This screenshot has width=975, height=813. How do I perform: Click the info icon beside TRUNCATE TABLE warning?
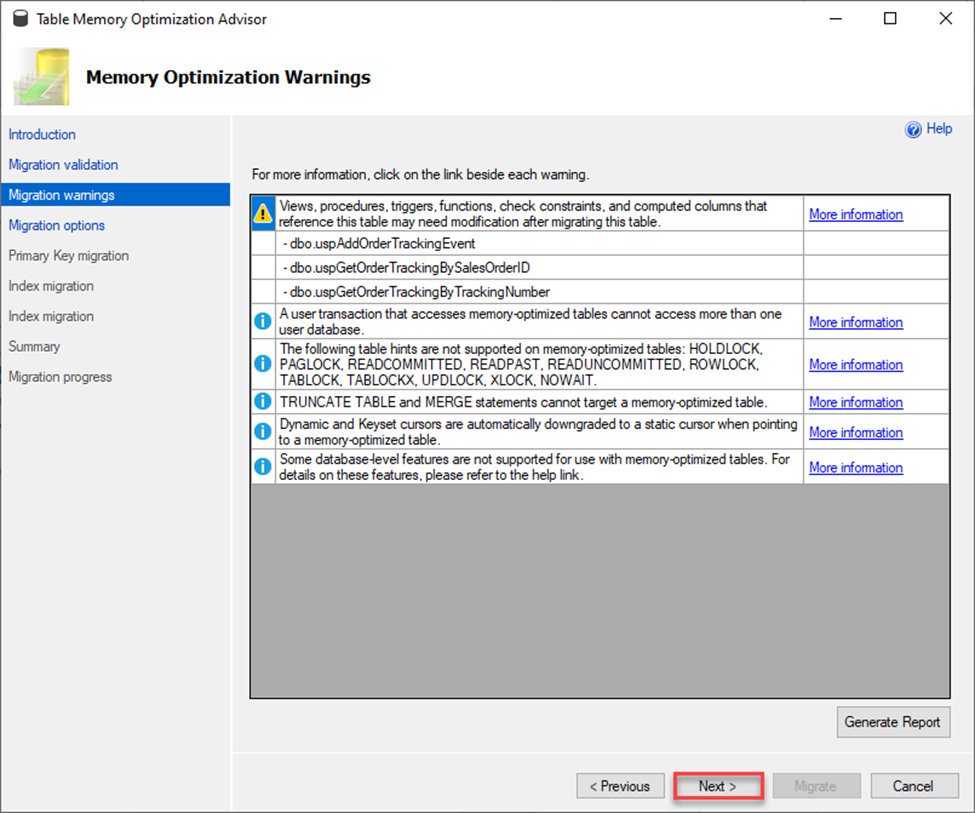[263, 401]
